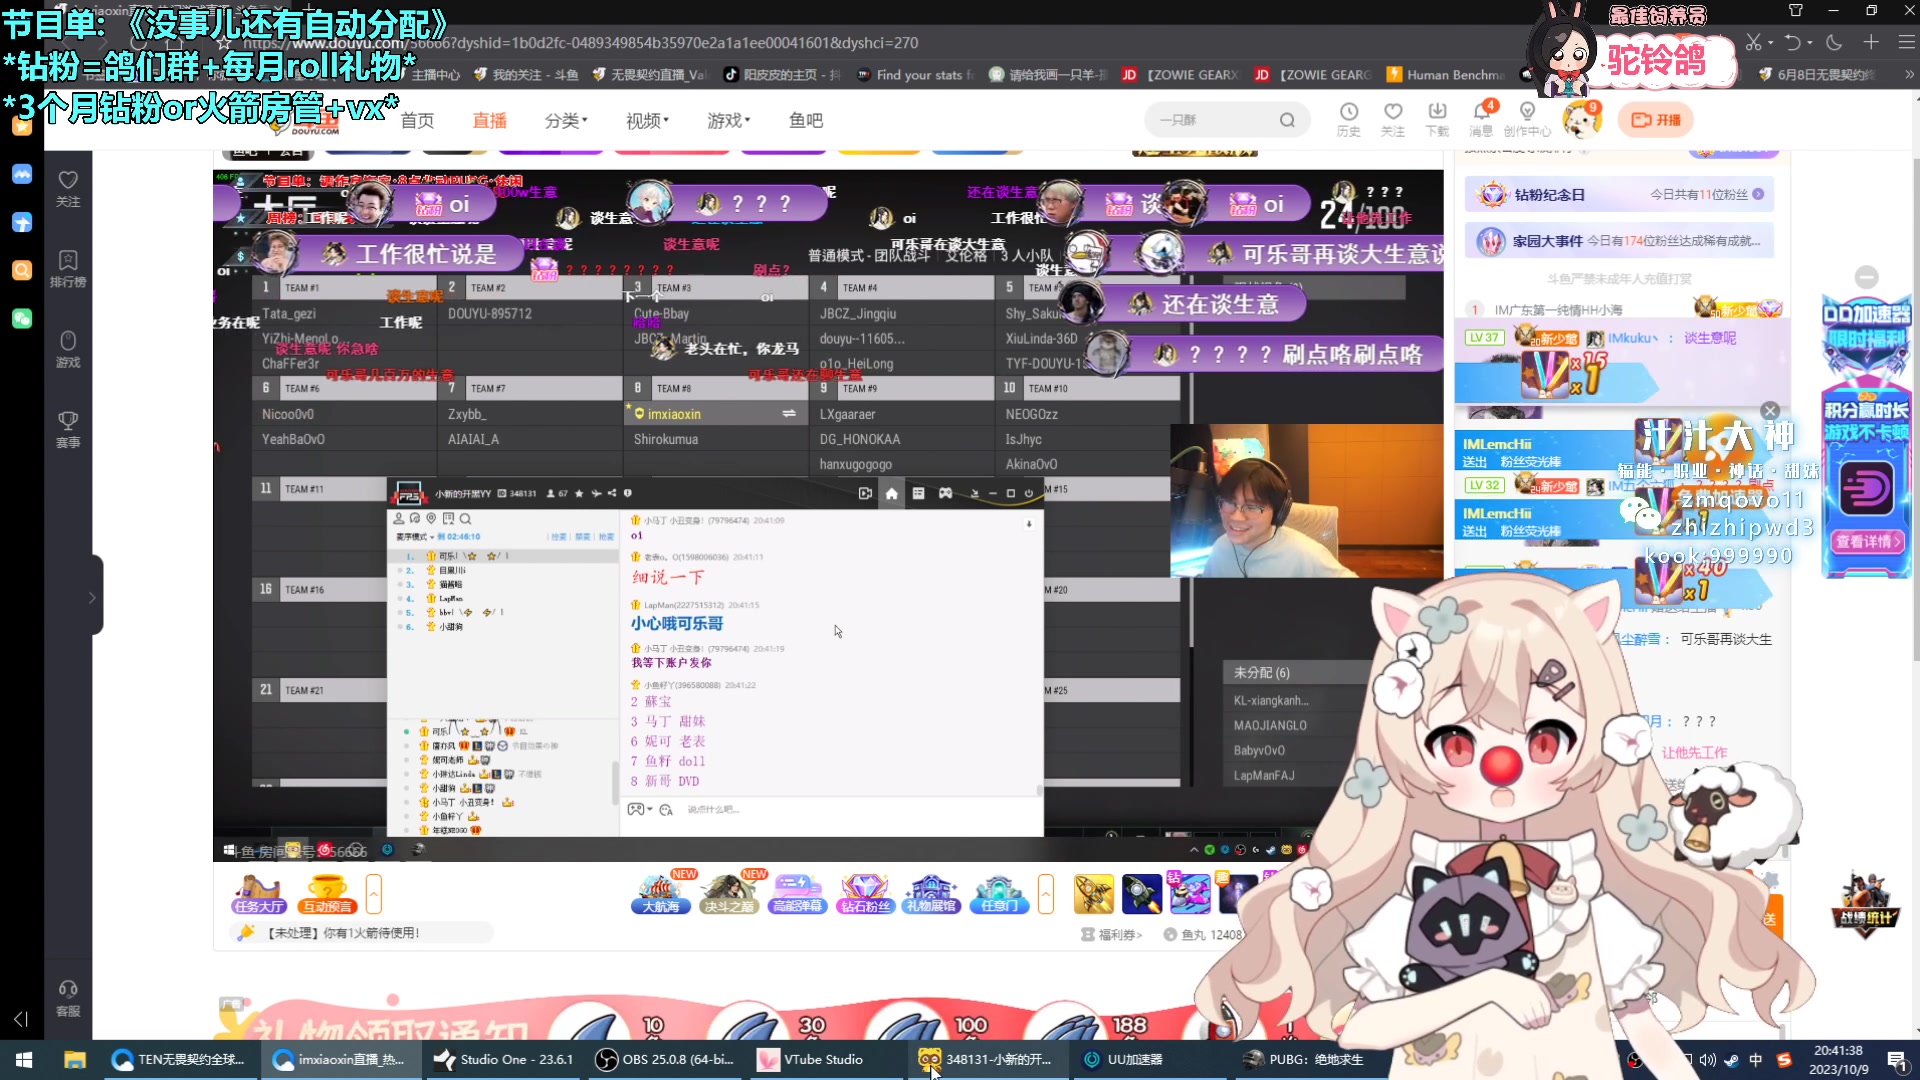Image resolution: width=1920 pixels, height=1080 pixels.
Task: Expand the arrow beside 互动预言
Action: pyautogui.click(x=374, y=893)
